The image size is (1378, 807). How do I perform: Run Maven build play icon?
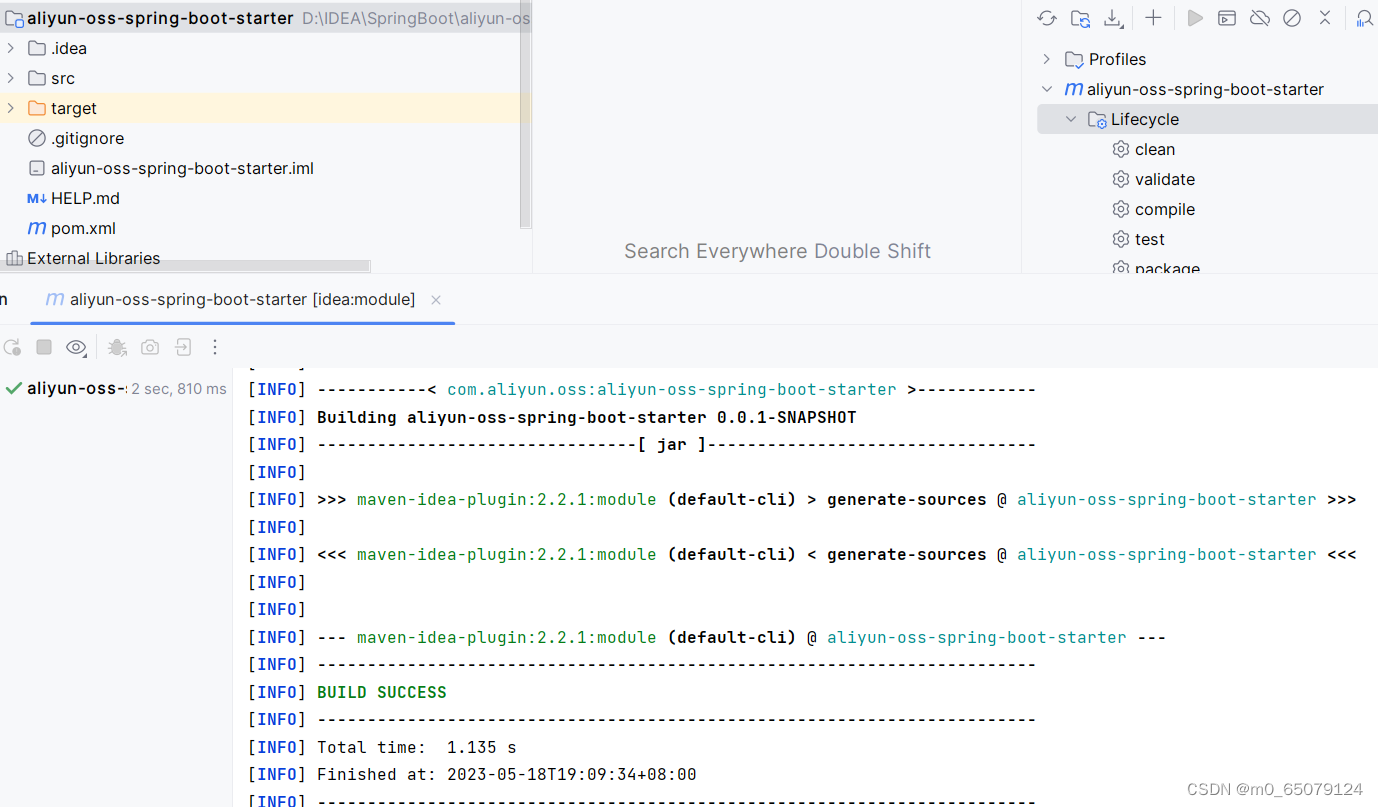coord(1195,18)
